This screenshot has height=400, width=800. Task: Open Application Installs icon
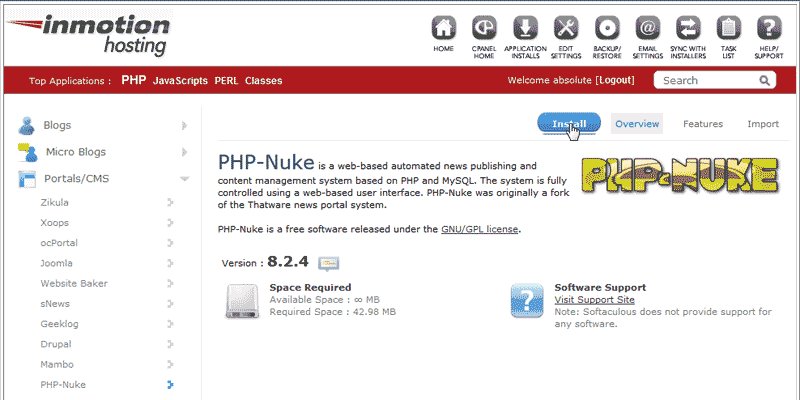pos(525,28)
